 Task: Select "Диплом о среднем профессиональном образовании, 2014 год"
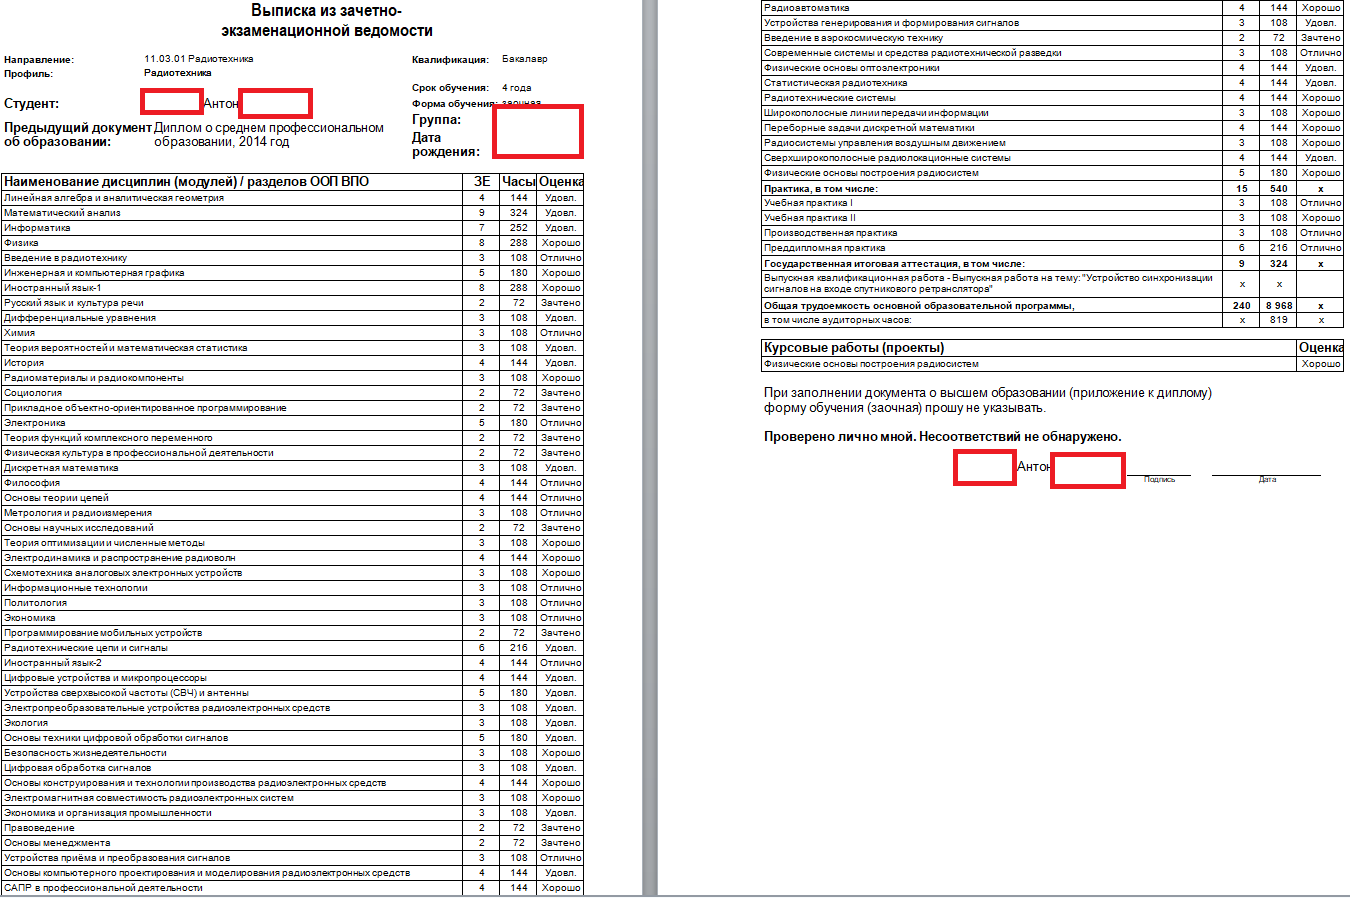269,135
